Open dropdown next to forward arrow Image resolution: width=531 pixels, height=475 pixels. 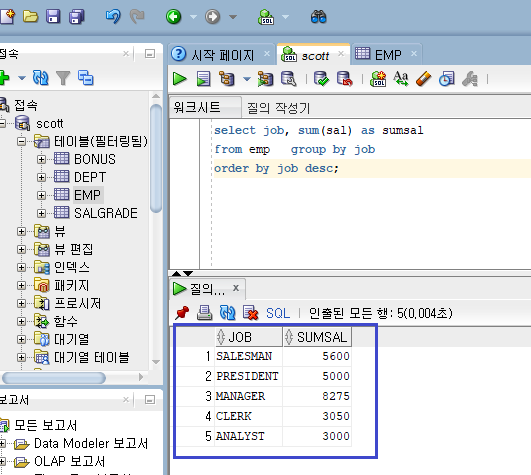pos(233,17)
